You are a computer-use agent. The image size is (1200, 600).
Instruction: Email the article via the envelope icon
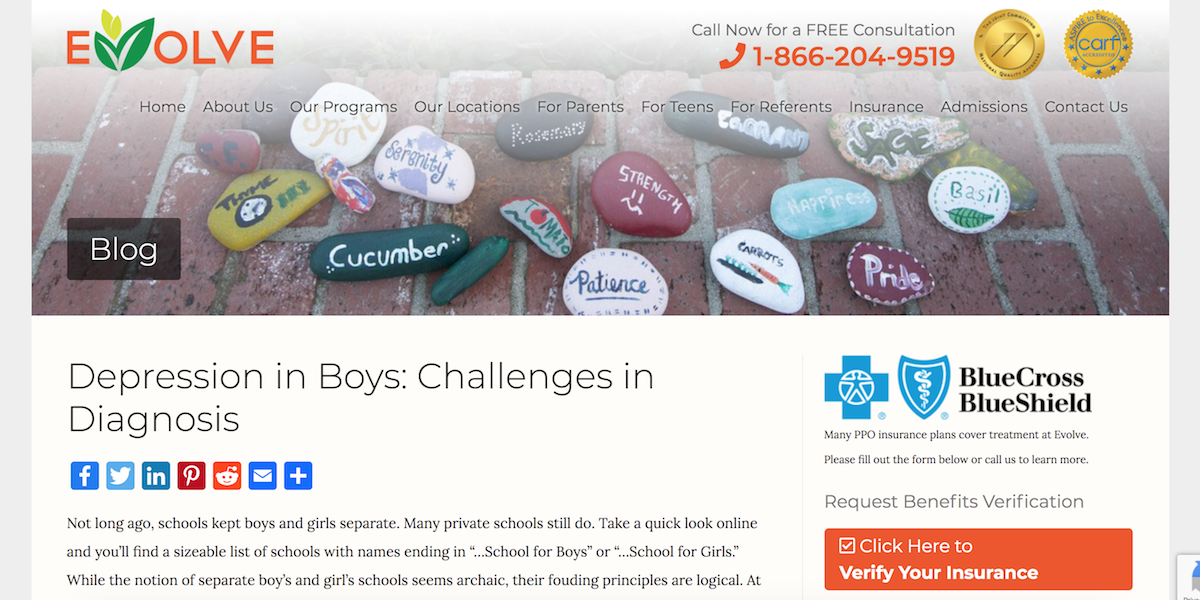coord(263,475)
